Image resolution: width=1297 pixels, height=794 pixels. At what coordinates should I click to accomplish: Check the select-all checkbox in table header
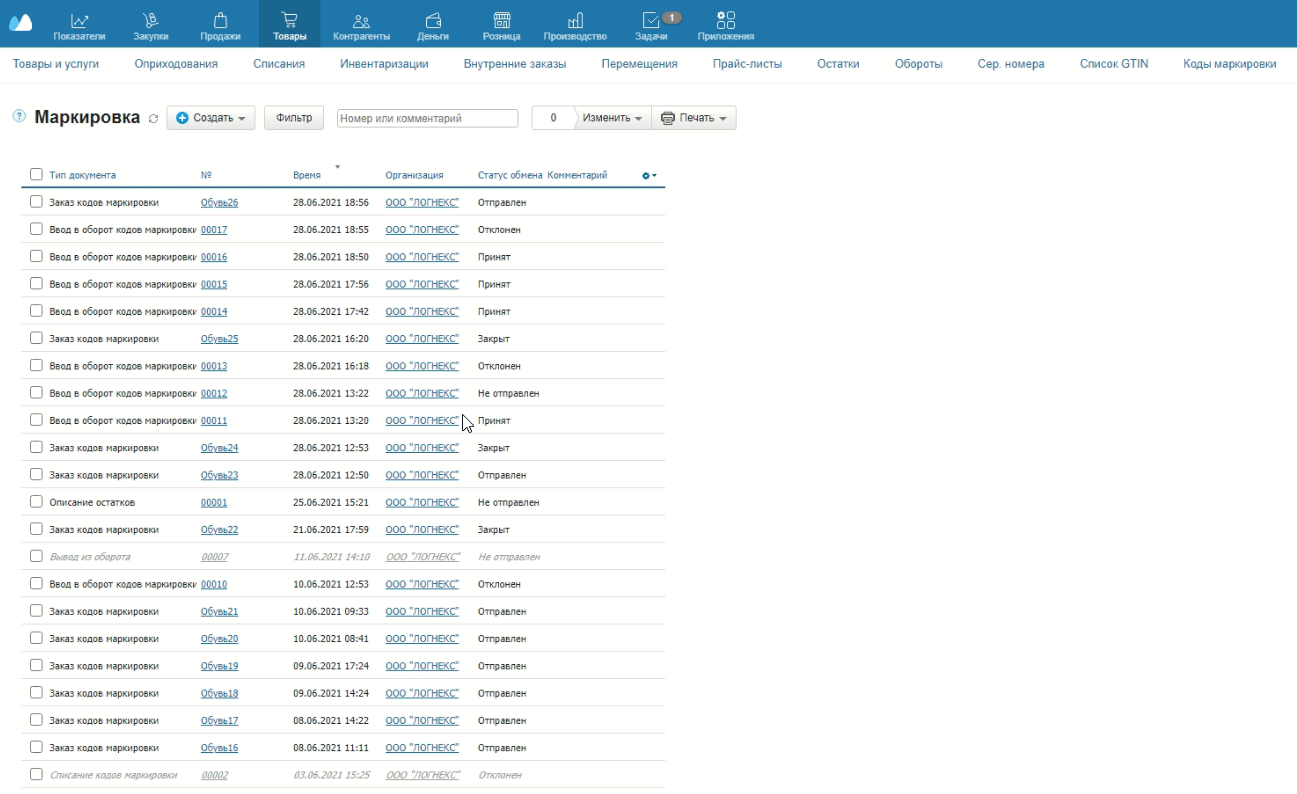[x=36, y=175]
